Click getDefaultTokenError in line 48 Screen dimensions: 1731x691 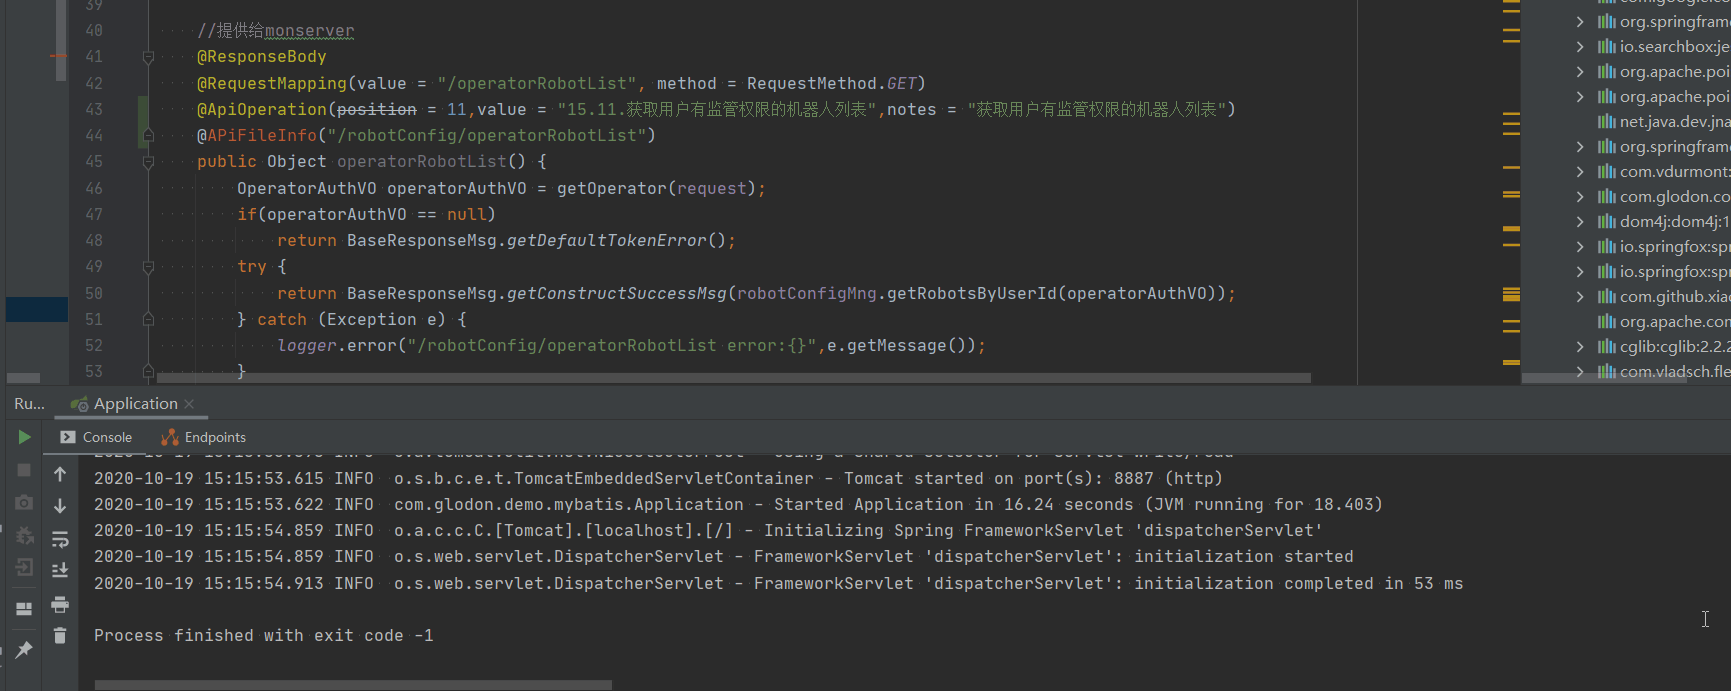coord(607,241)
